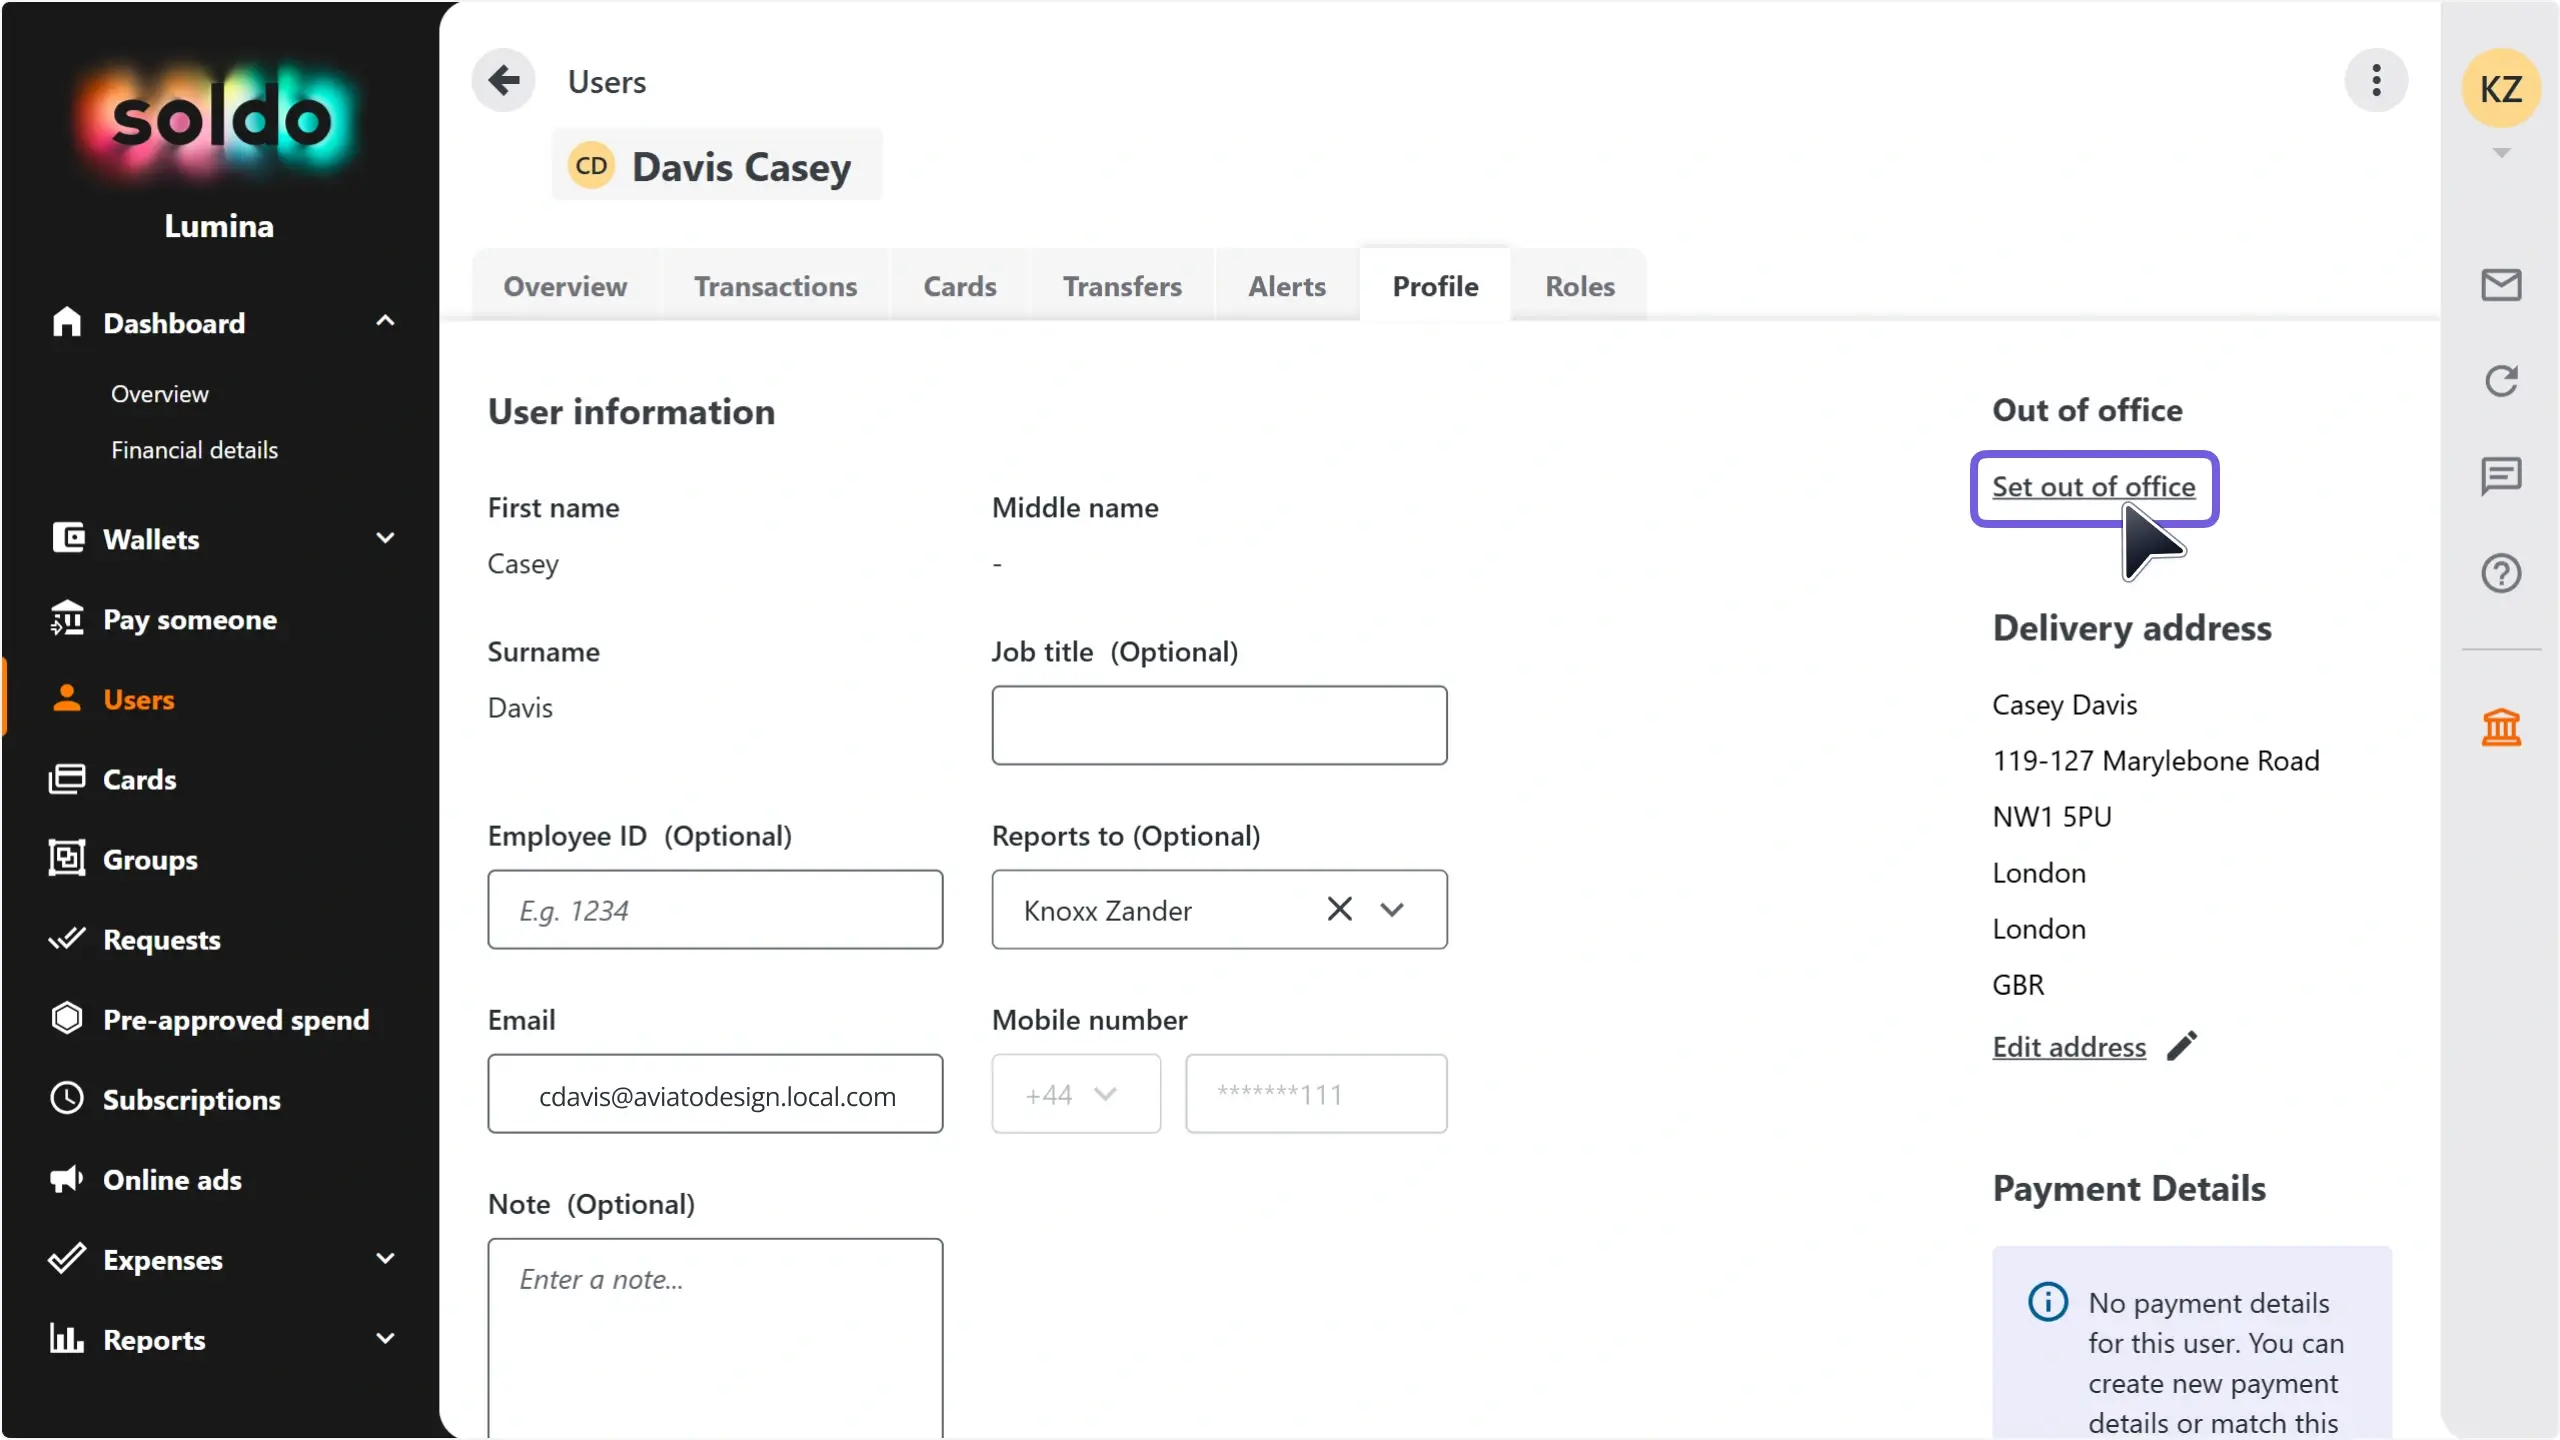Click the orange bank building icon
Image resolution: width=2560 pixels, height=1440 pixels.
point(2500,727)
